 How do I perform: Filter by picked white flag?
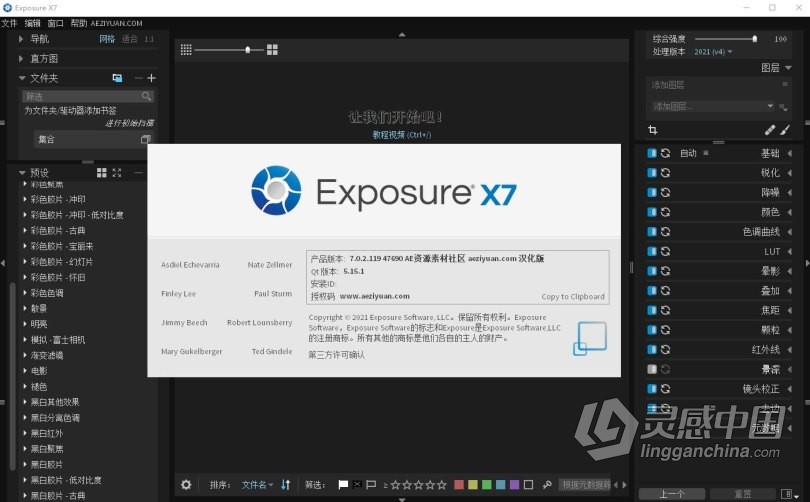(343, 484)
